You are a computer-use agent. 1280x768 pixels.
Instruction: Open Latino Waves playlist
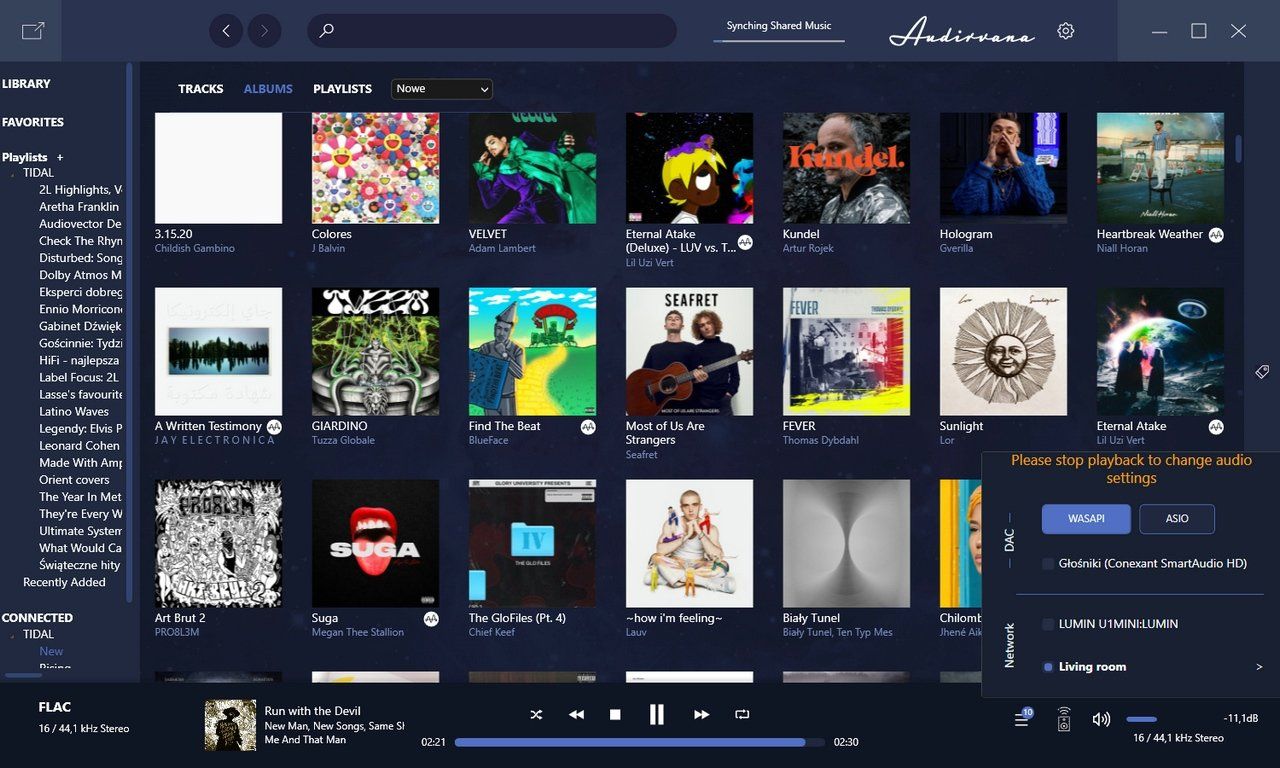[x=74, y=412]
